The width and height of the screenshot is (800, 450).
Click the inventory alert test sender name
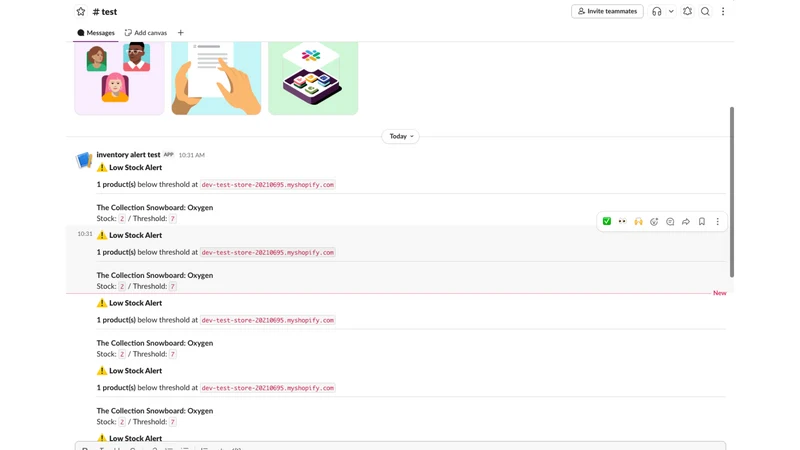(x=128, y=155)
